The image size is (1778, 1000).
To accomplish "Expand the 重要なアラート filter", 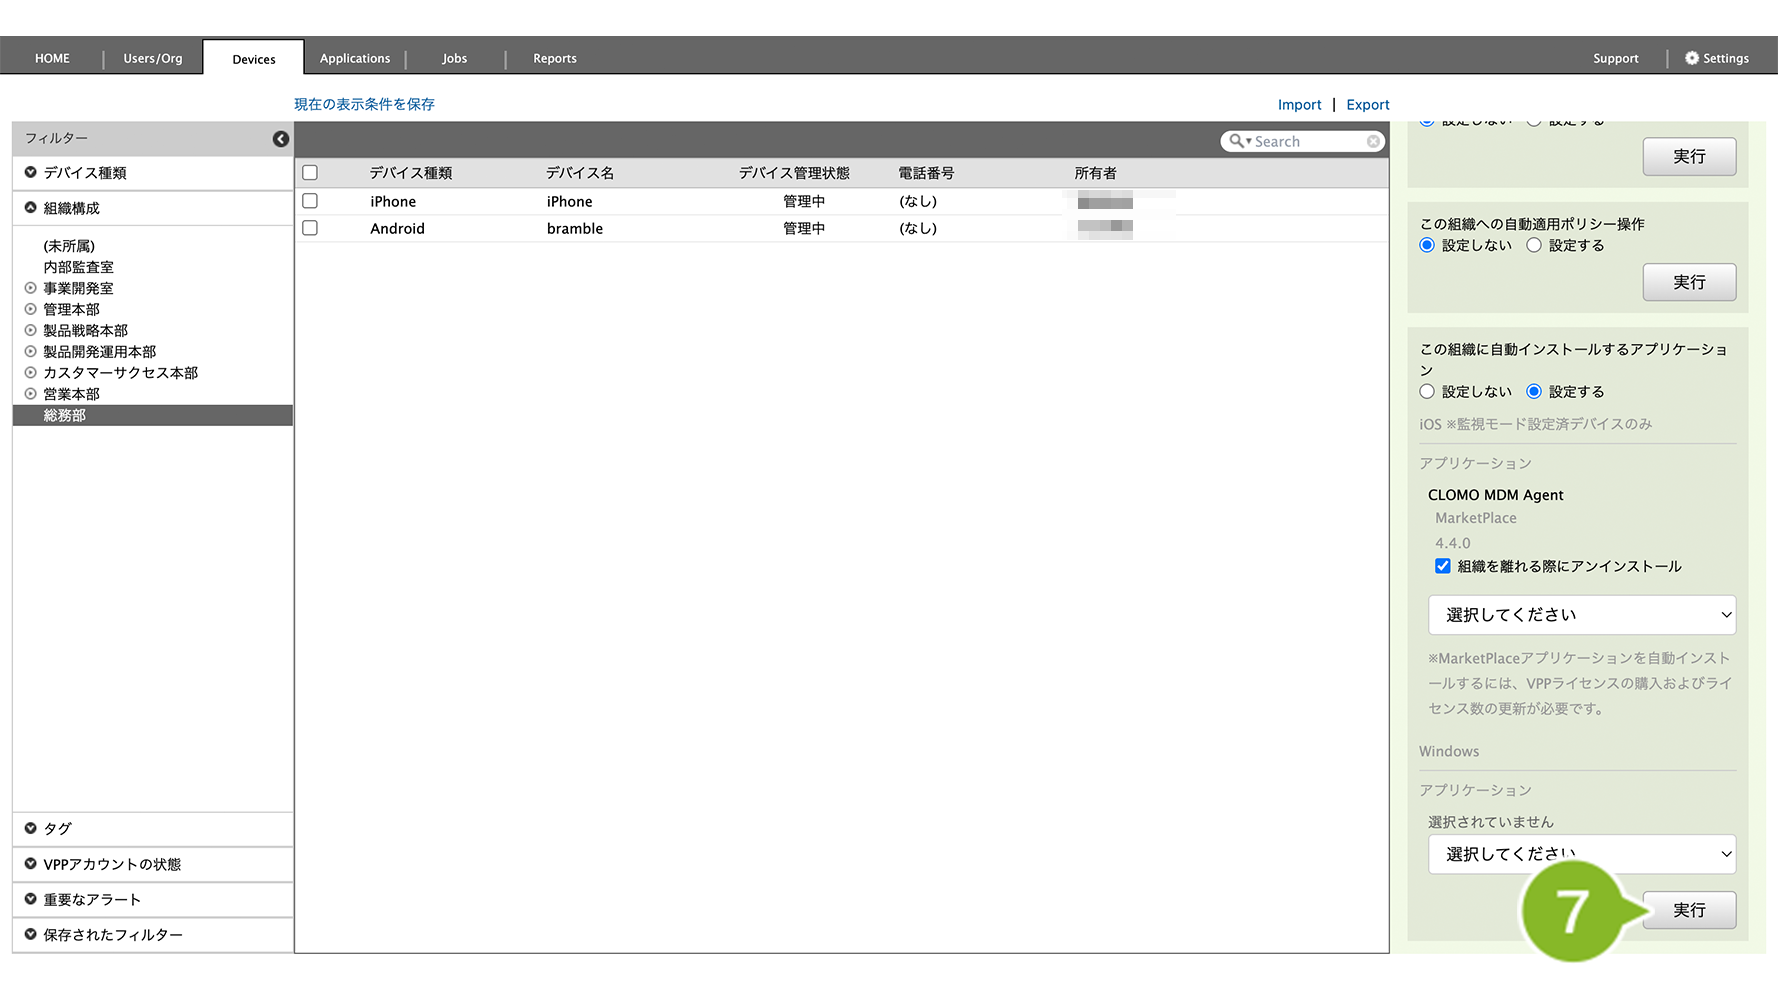I will click(31, 899).
